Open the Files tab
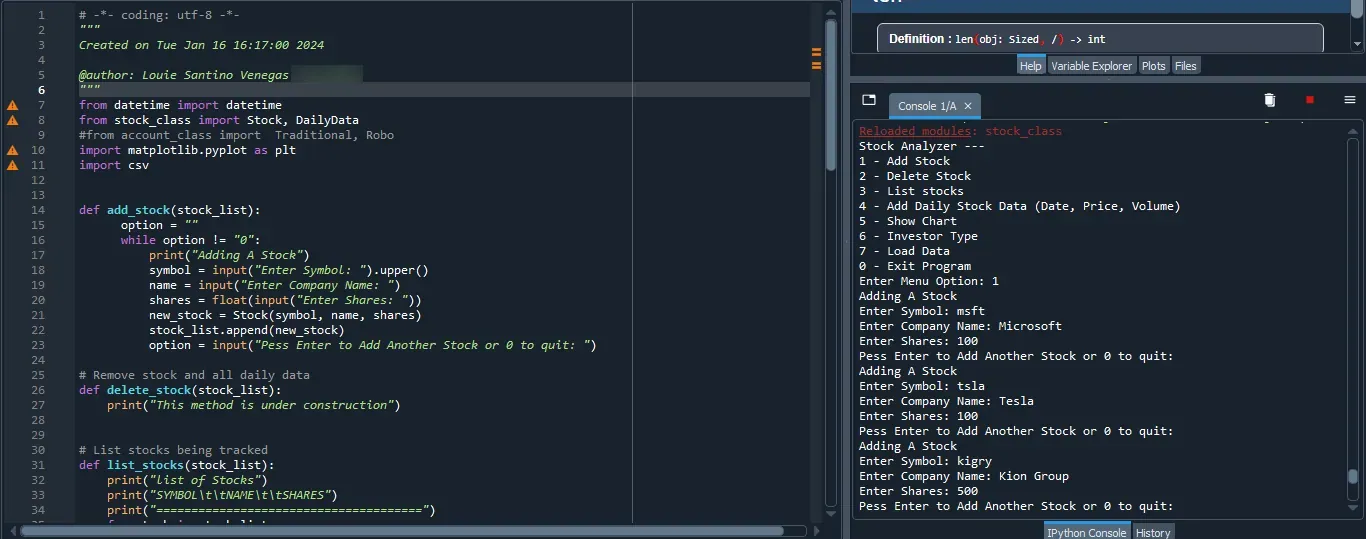Image resolution: width=1366 pixels, height=539 pixels. click(x=1185, y=66)
